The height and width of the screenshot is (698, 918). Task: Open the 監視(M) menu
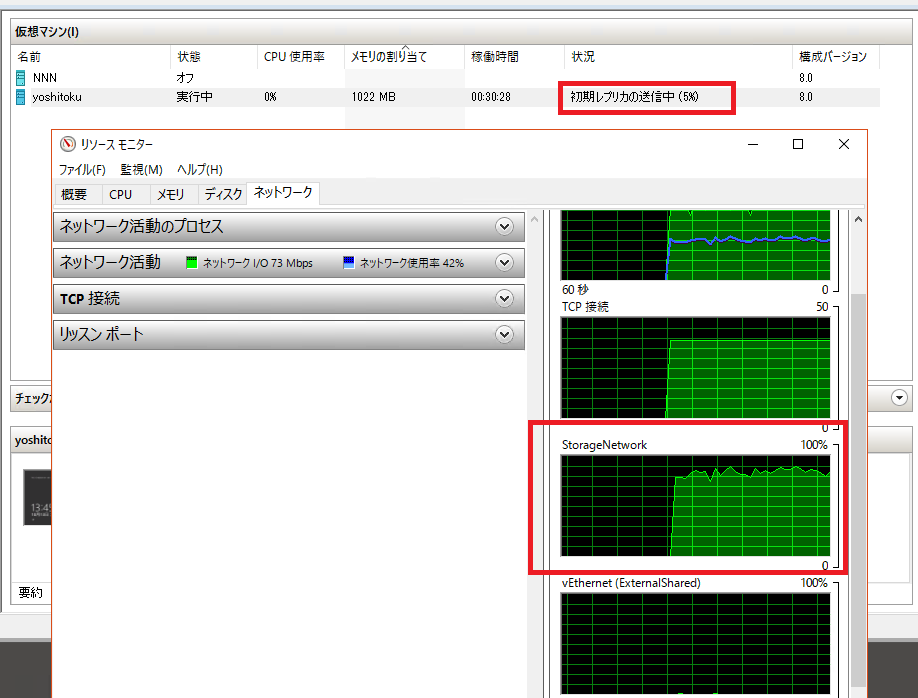(x=141, y=169)
